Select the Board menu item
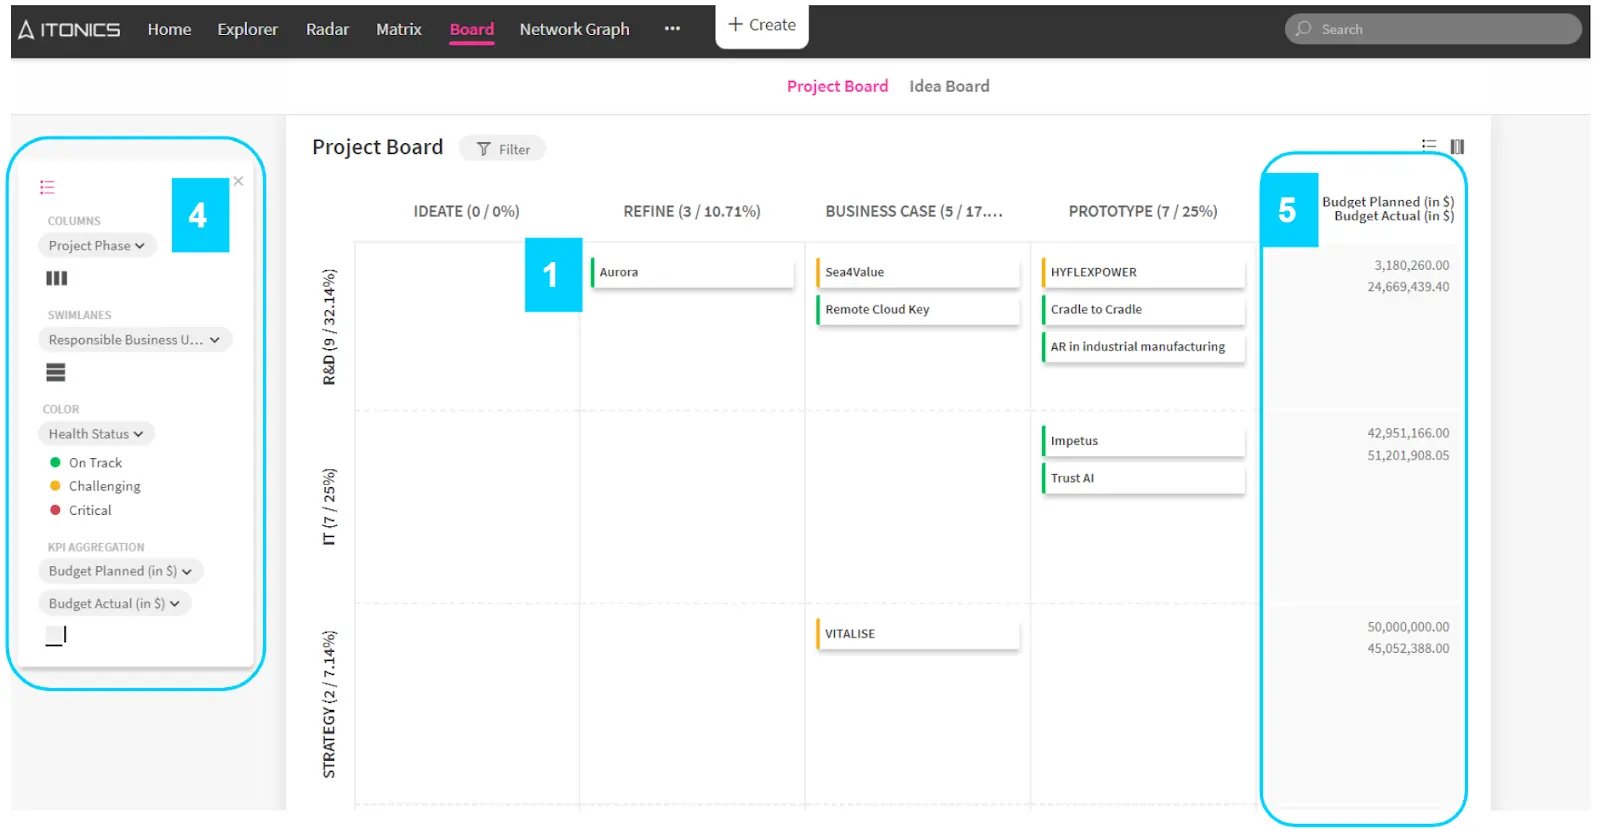The width and height of the screenshot is (1600, 835). click(x=471, y=30)
